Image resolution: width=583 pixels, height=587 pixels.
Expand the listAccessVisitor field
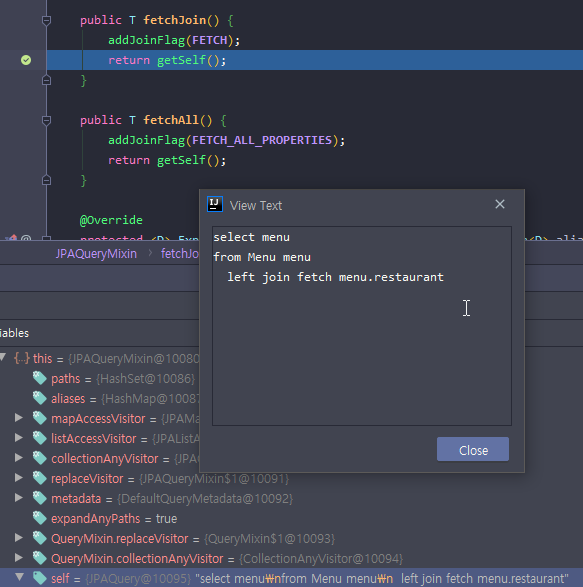point(19,438)
